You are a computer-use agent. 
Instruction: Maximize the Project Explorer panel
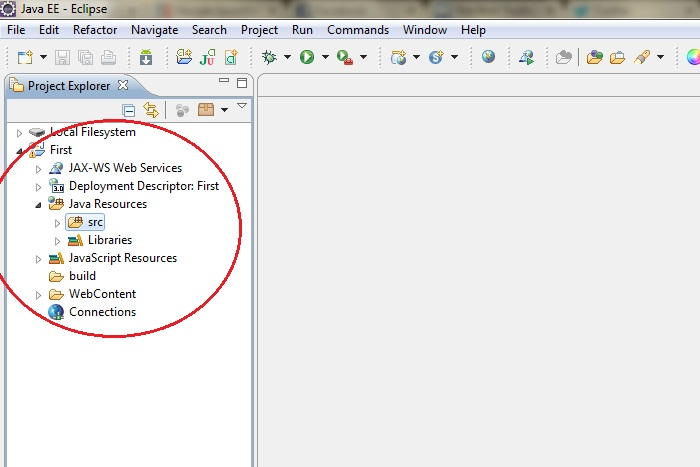coord(242,83)
